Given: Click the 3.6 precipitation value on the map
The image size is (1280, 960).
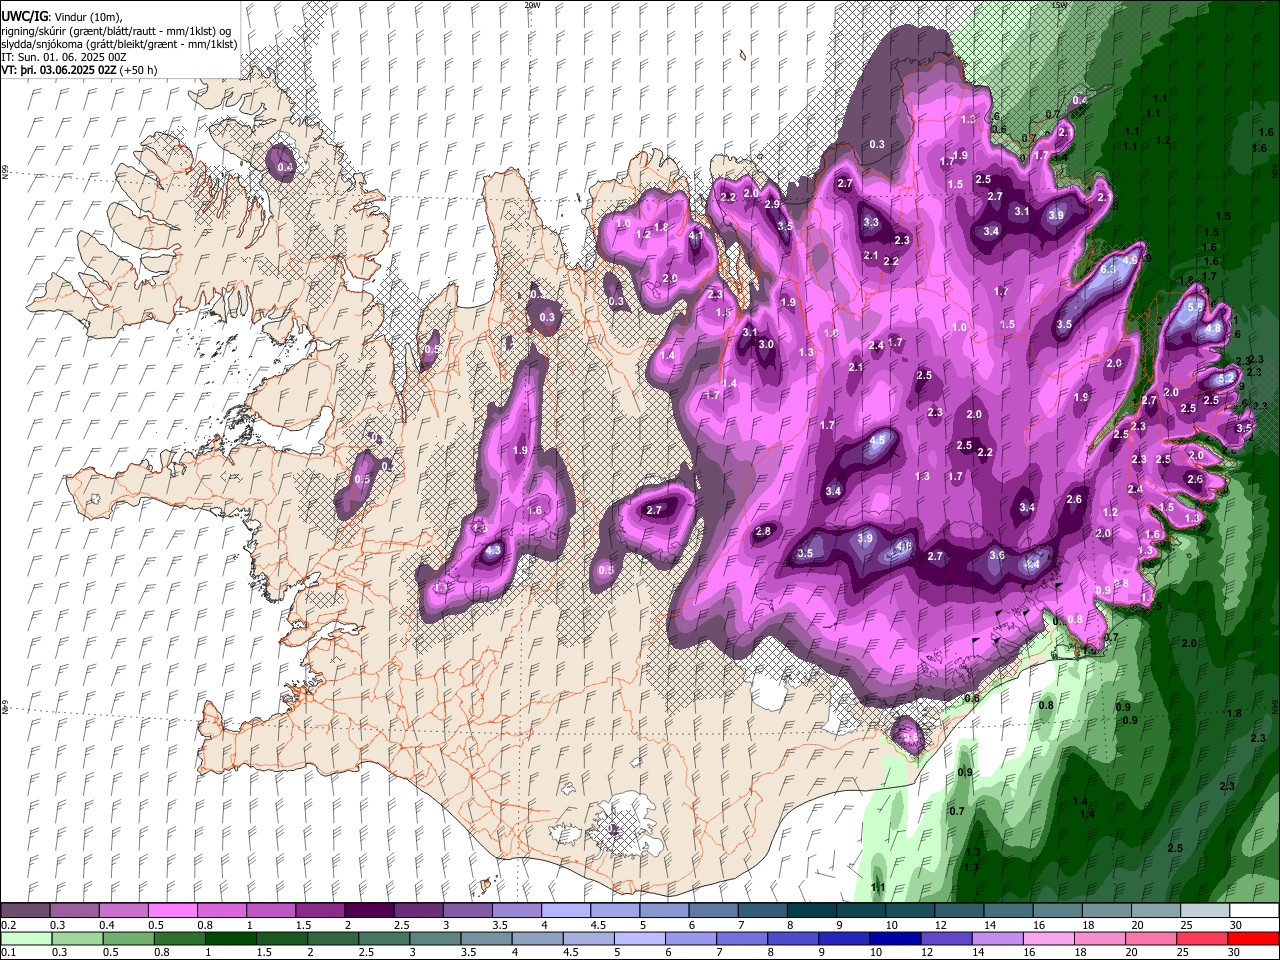Looking at the screenshot, I should pos(997,555).
